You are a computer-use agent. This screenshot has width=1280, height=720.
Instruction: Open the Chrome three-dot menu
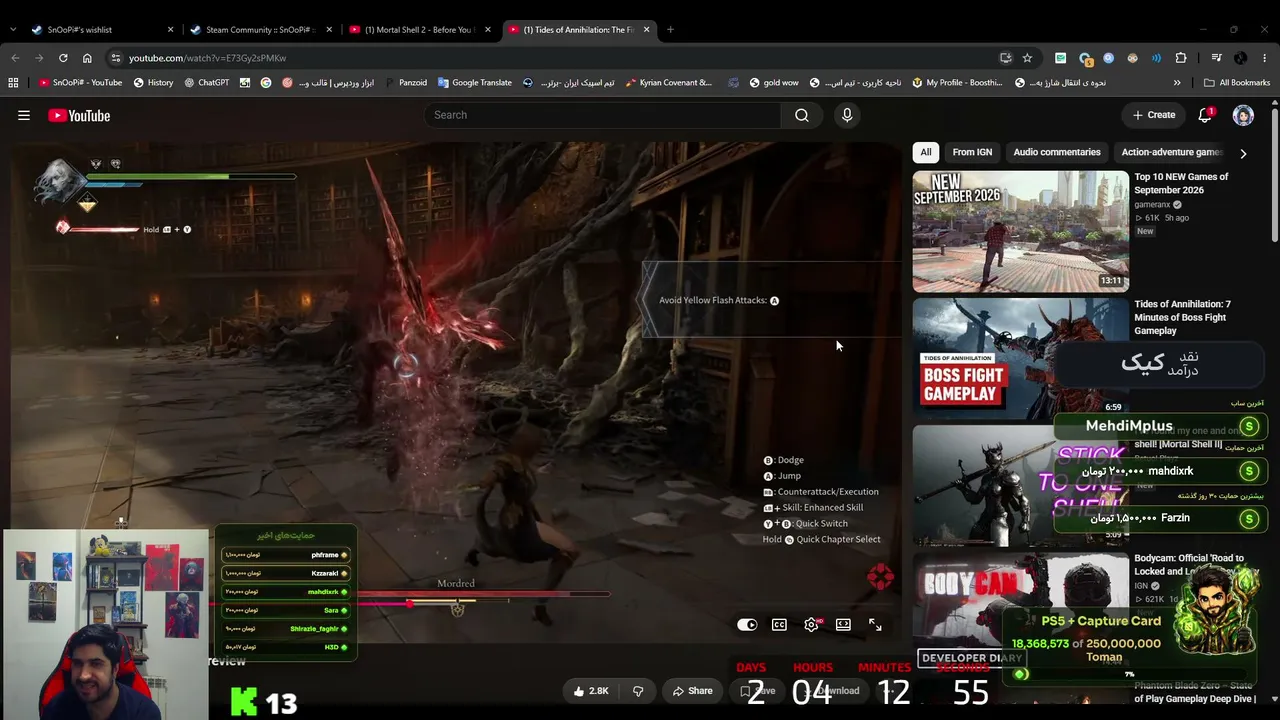pos(1265,58)
